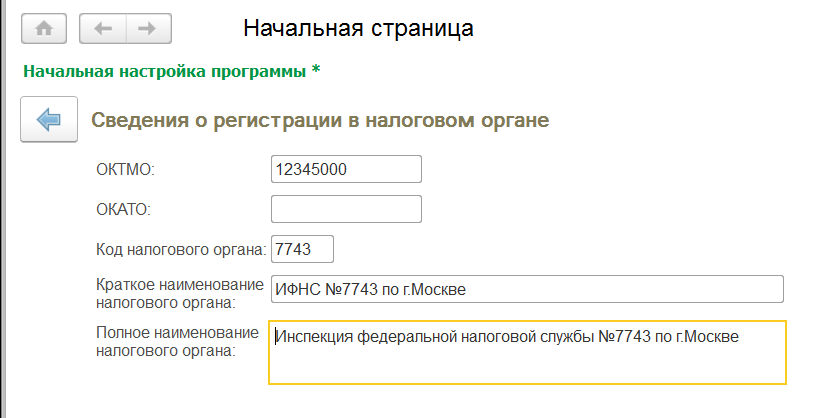The width and height of the screenshot is (829, 418).
Task: Click the Полное наименование multiline text box
Action: 526,352
